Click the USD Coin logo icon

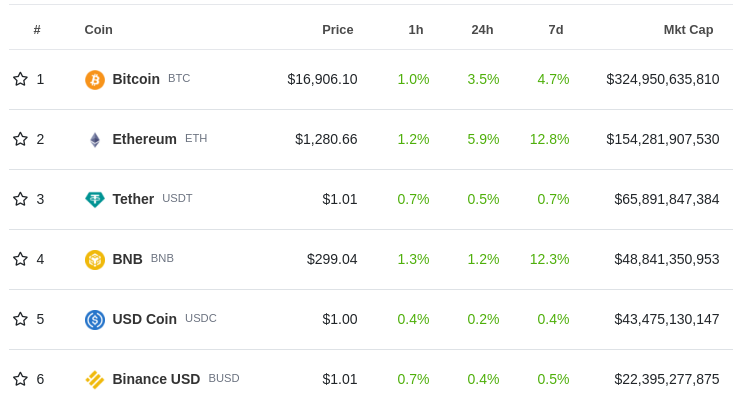pos(95,320)
